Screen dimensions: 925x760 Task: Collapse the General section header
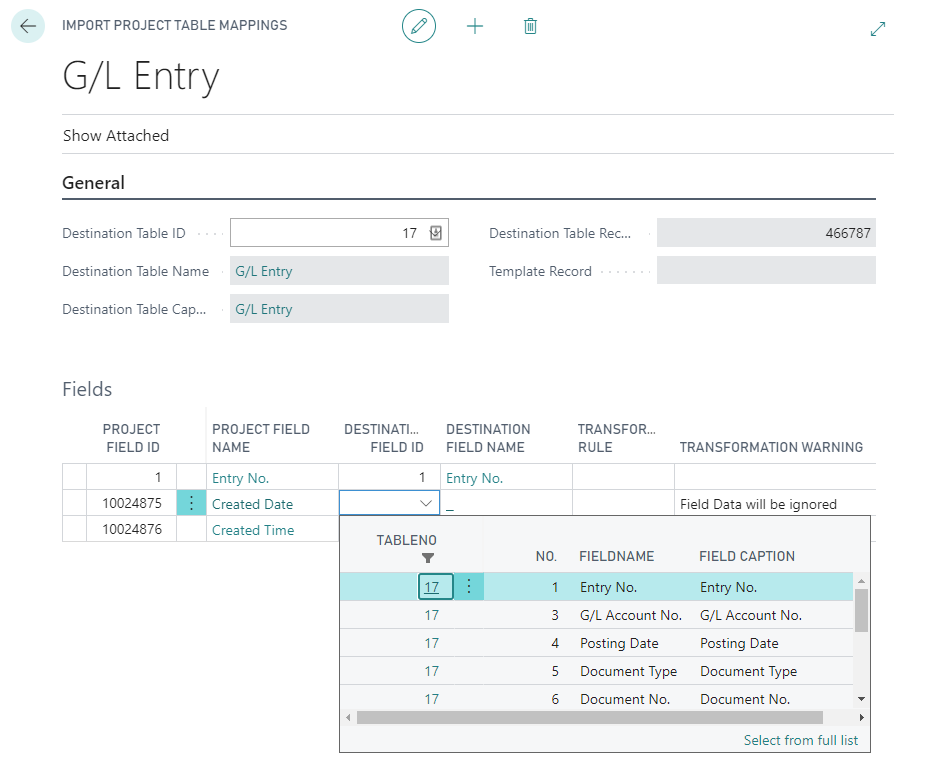pos(94,183)
